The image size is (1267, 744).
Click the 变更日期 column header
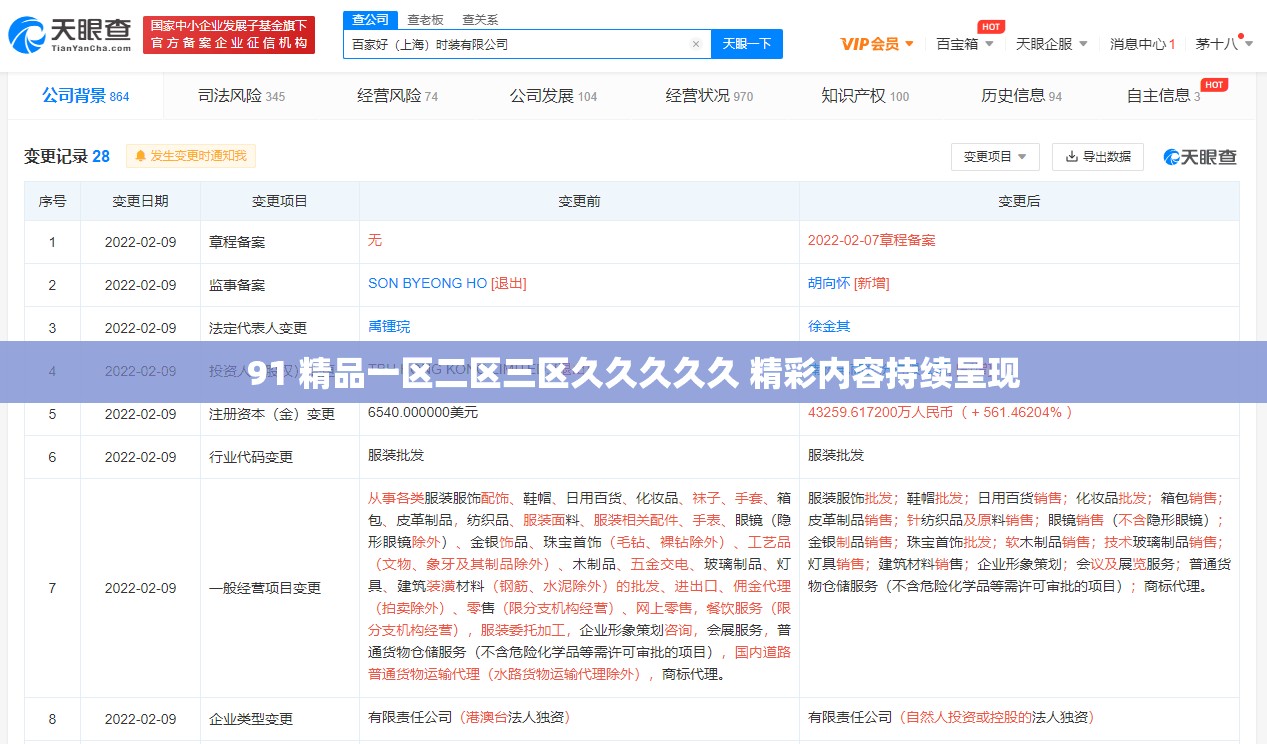[140, 201]
